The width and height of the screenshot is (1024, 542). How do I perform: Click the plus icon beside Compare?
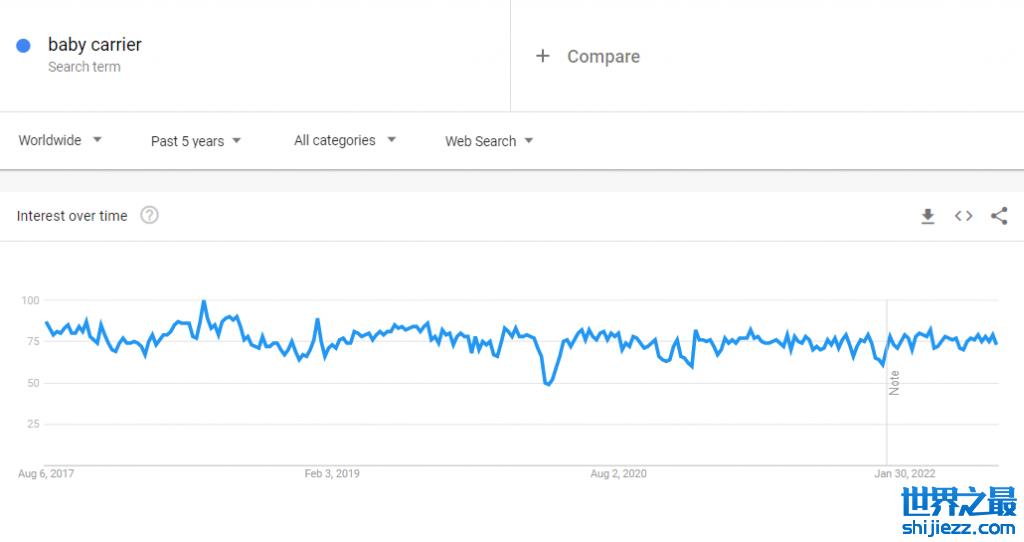[x=542, y=56]
